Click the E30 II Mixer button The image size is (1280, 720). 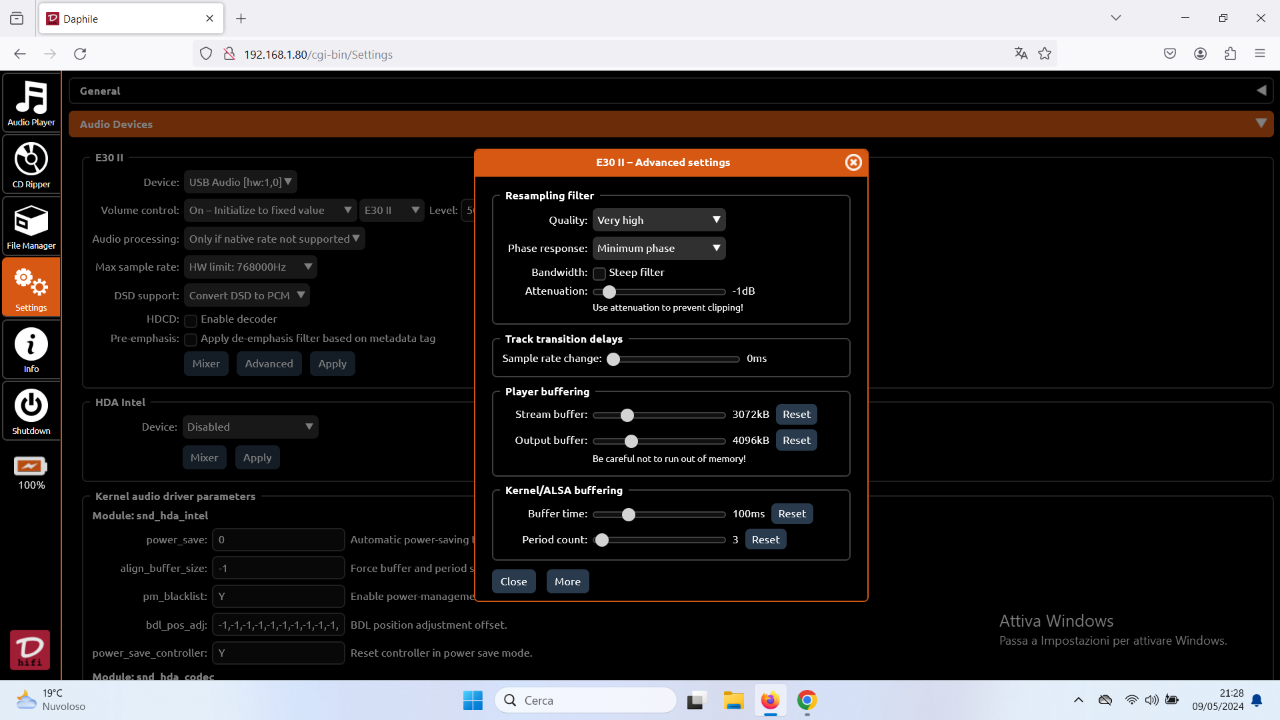(206, 363)
